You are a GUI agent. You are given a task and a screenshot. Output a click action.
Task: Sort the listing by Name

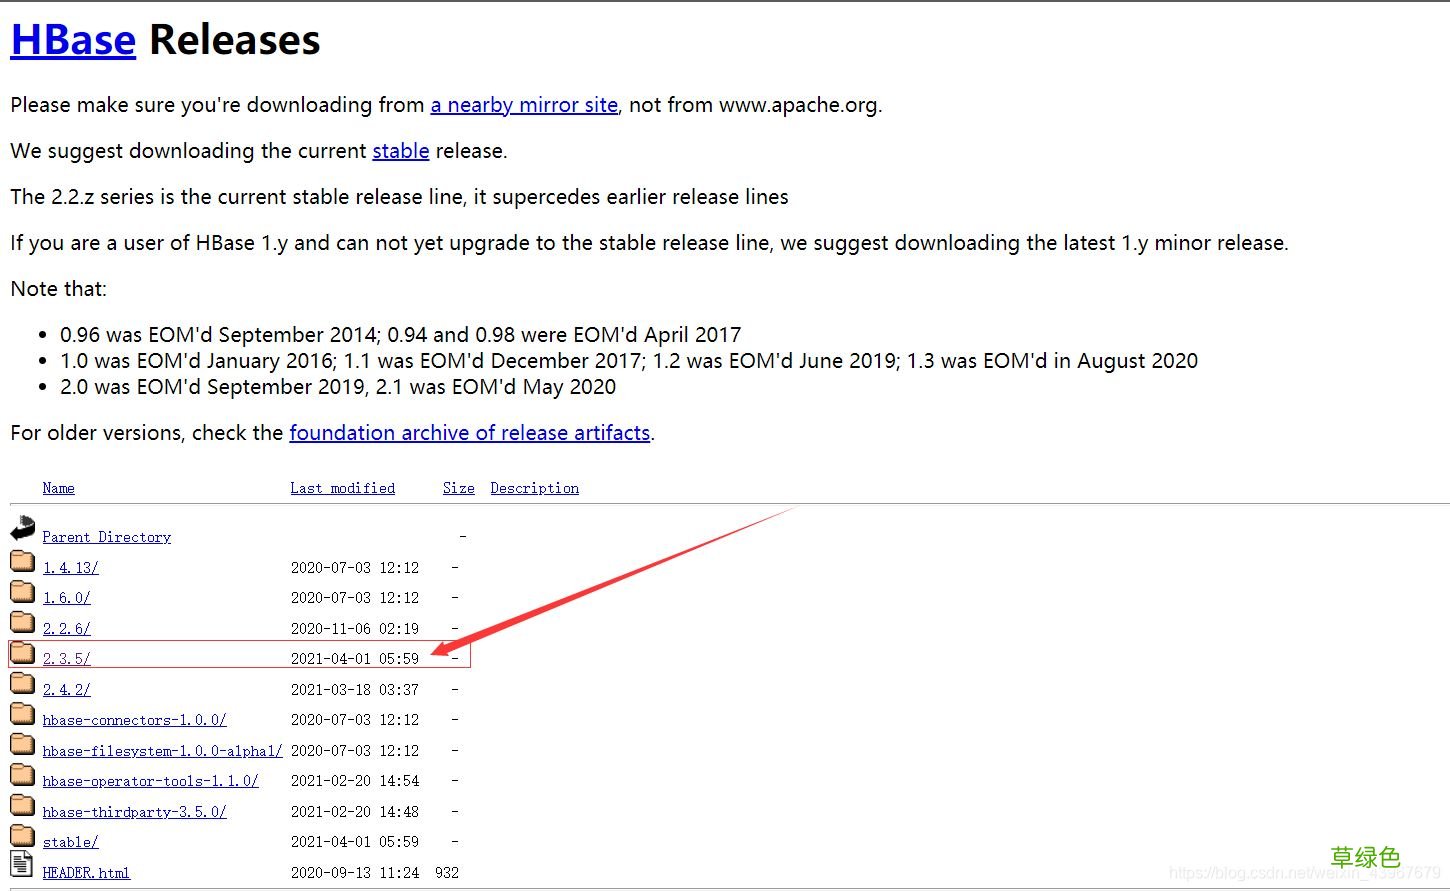[x=58, y=488]
